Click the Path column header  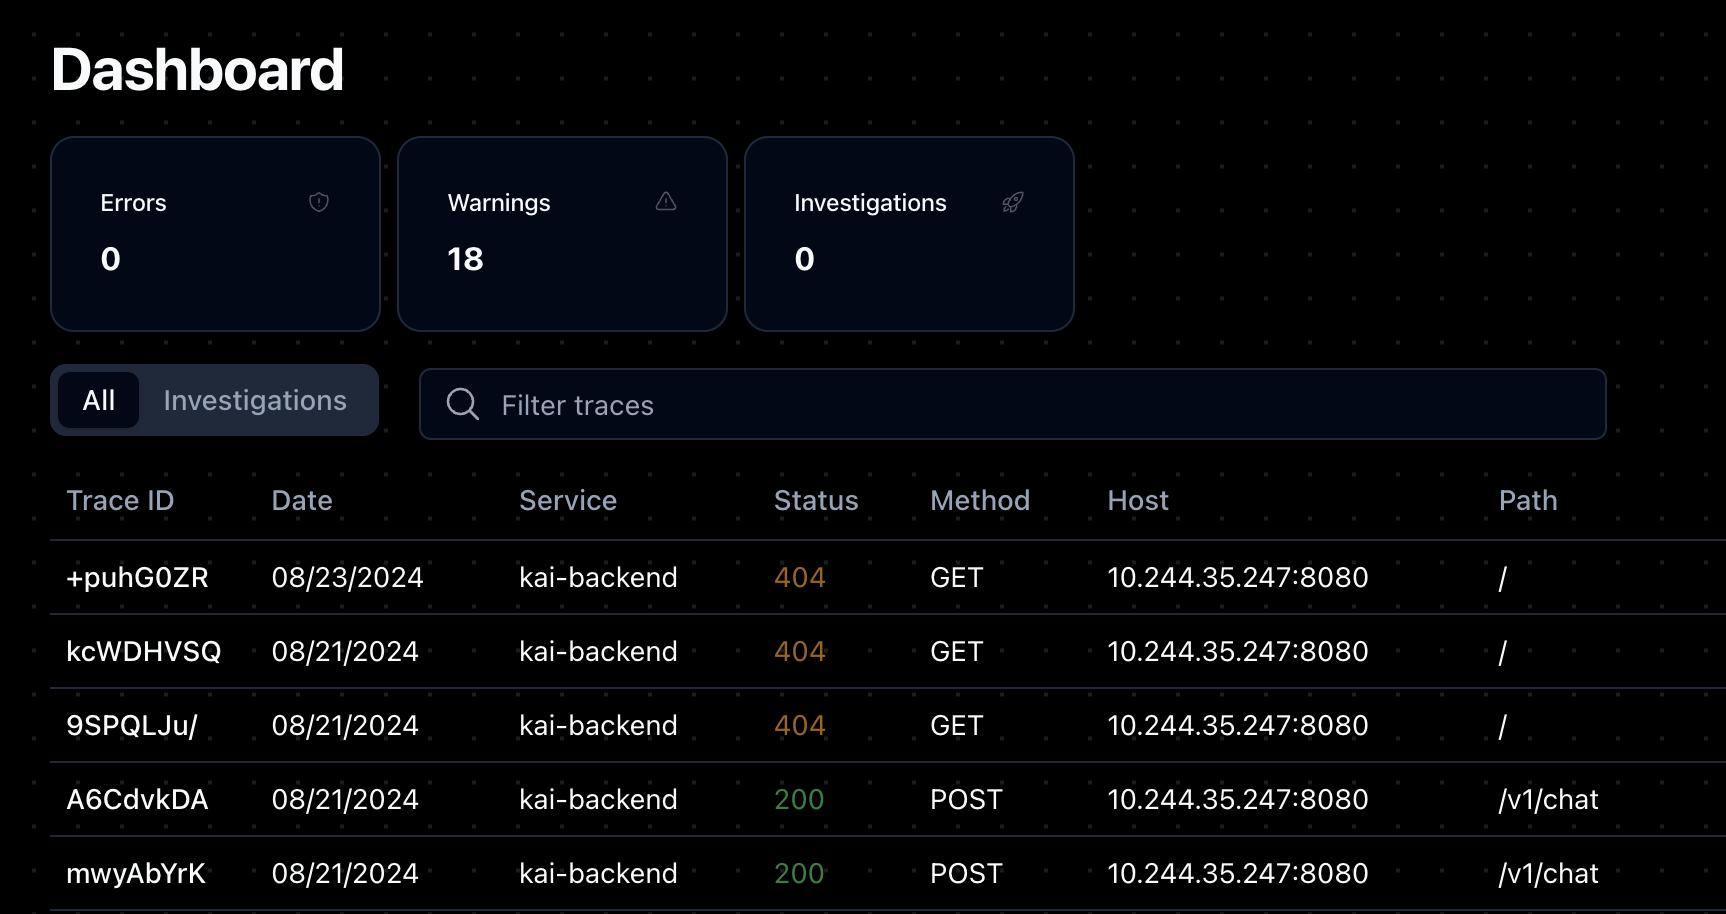[x=1528, y=500]
